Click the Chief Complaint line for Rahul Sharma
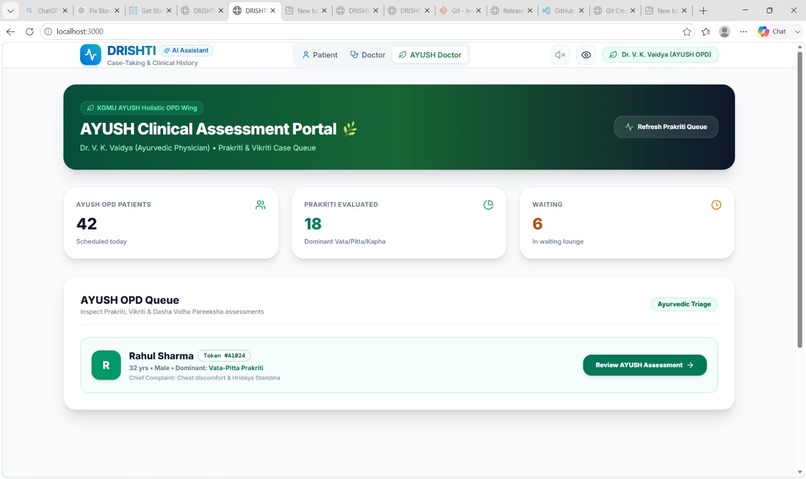 click(x=205, y=378)
